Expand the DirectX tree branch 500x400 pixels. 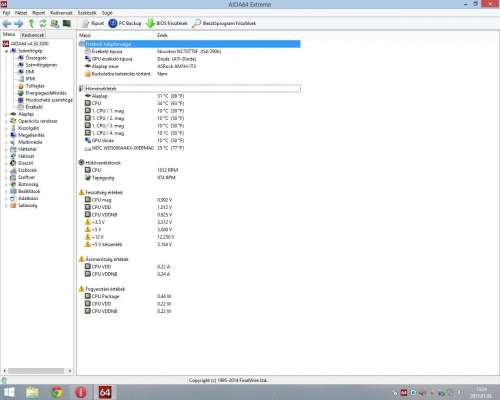click(6, 163)
